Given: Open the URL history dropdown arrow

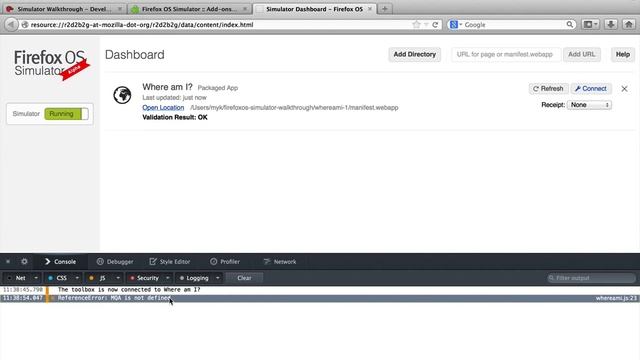Looking at the screenshot, I should [x=426, y=24].
